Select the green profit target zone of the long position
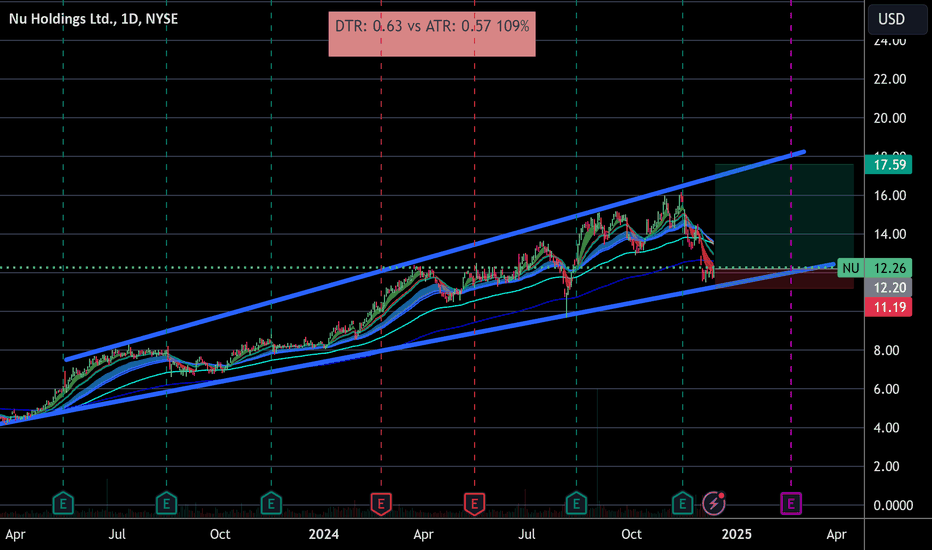Image resolution: width=932 pixels, height=550 pixels. 784,216
